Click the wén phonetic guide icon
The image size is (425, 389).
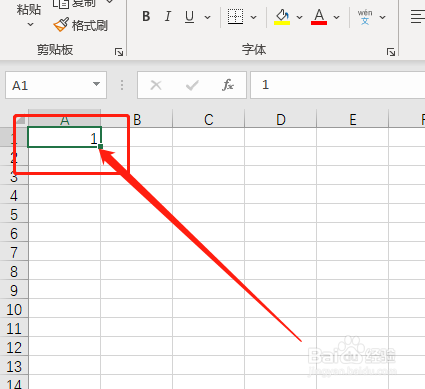365,17
